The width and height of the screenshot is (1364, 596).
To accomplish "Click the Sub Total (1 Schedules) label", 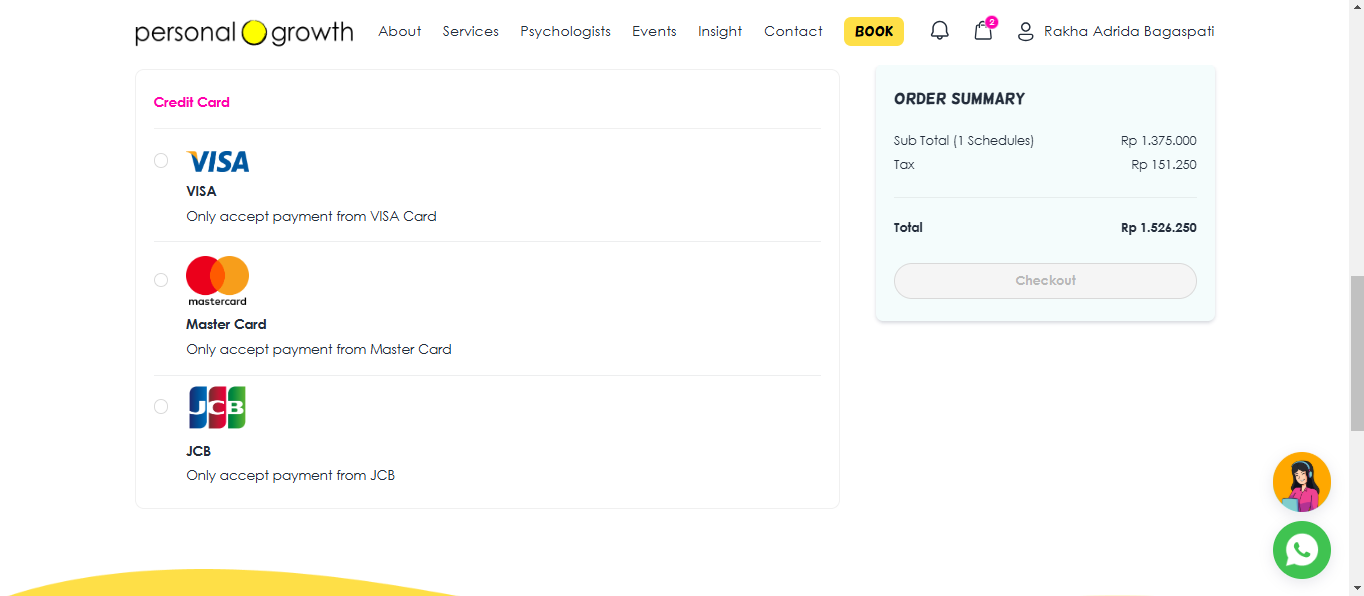I will (964, 140).
